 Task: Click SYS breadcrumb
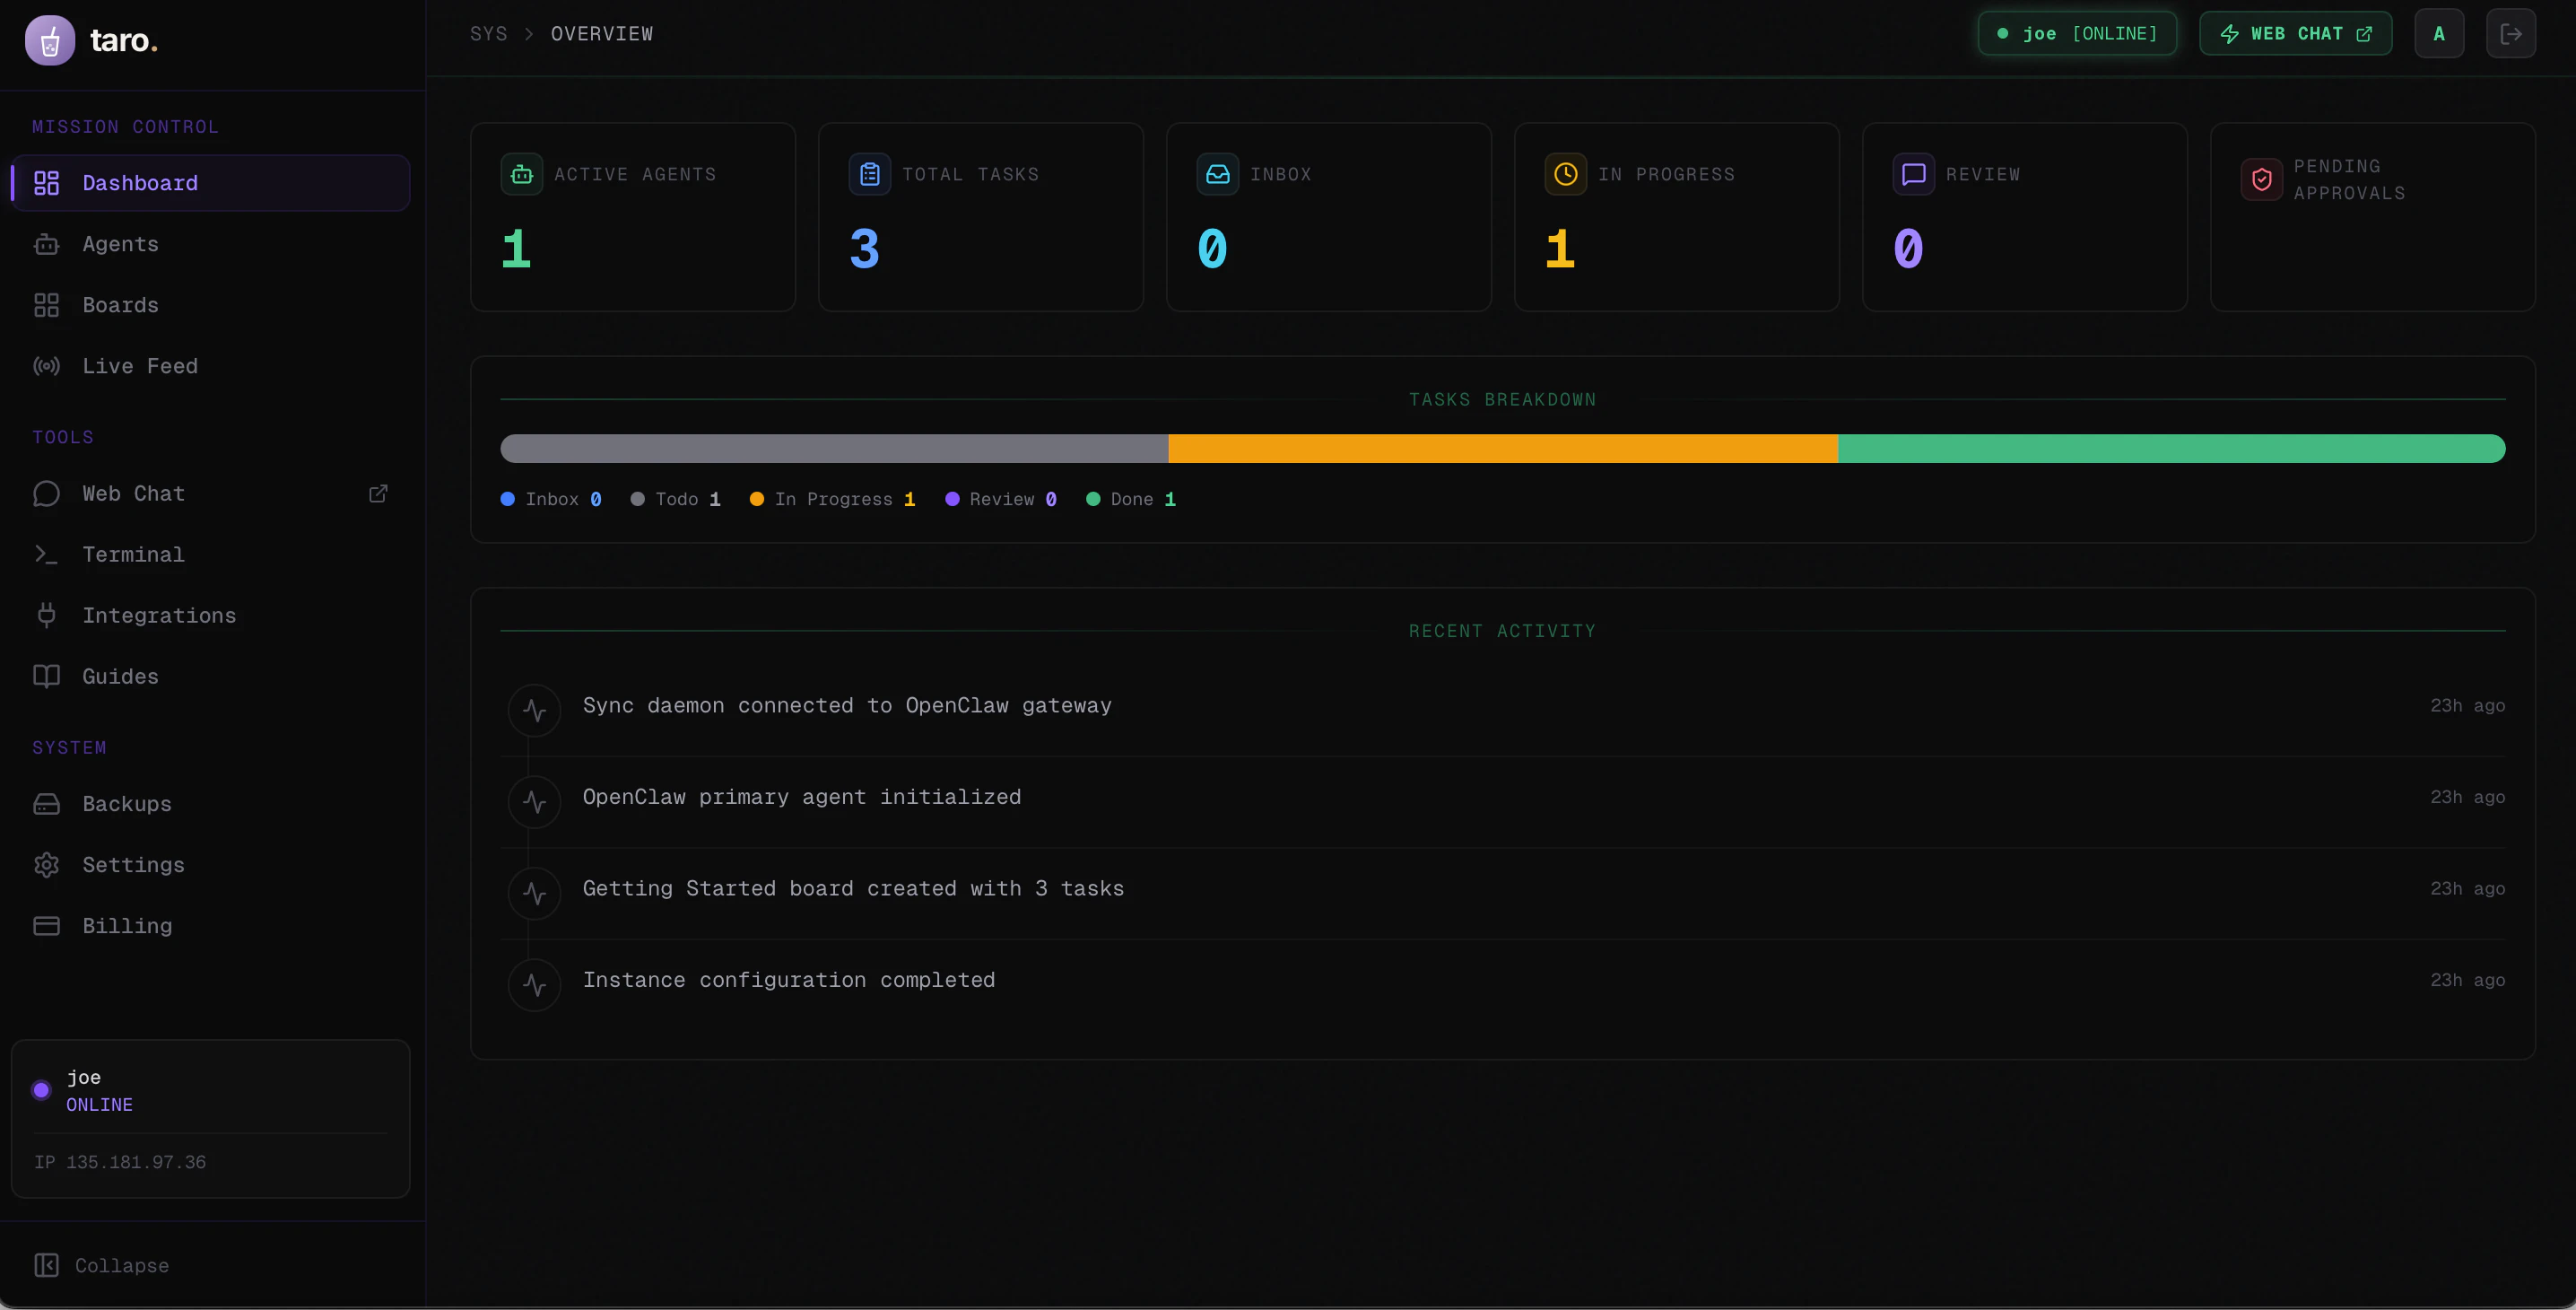(488, 34)
